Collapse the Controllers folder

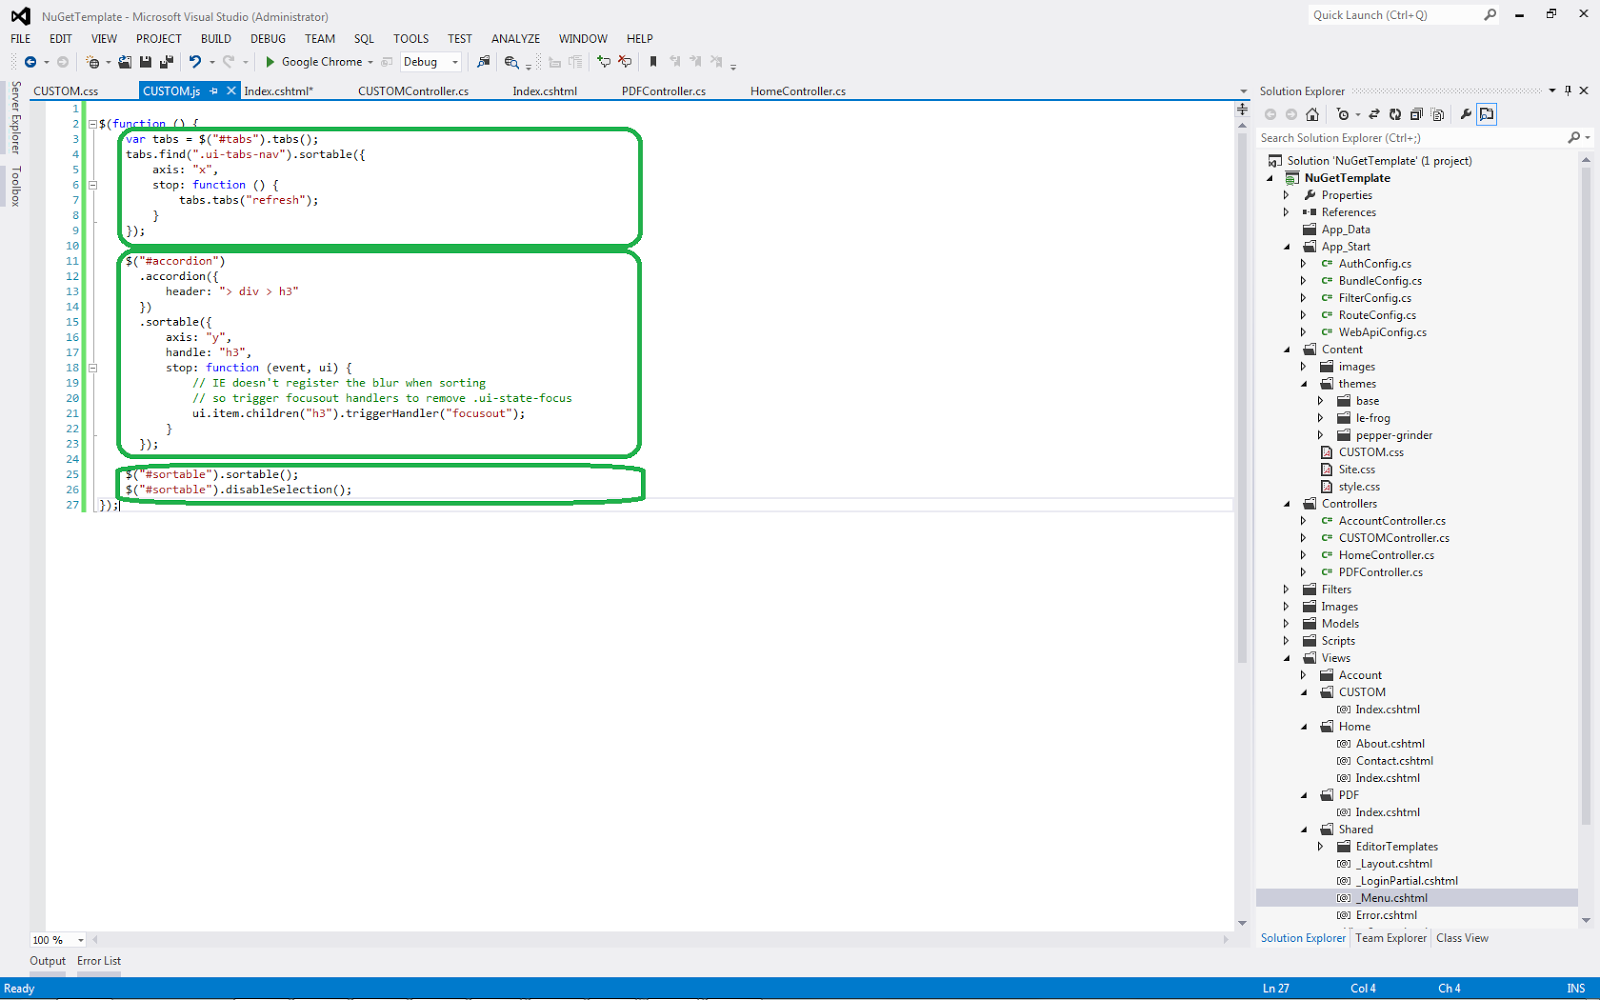pyautogui.click(x=1288, y=503)
